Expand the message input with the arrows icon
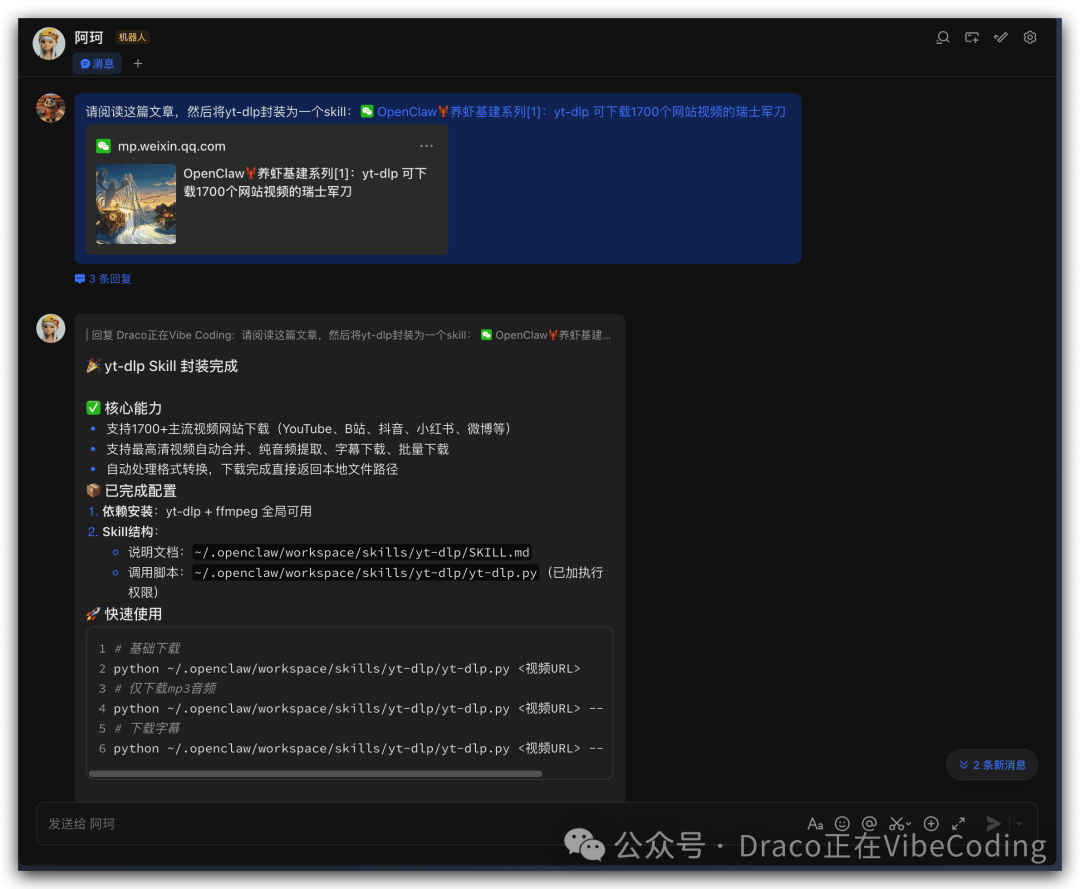 coord(958,824)
